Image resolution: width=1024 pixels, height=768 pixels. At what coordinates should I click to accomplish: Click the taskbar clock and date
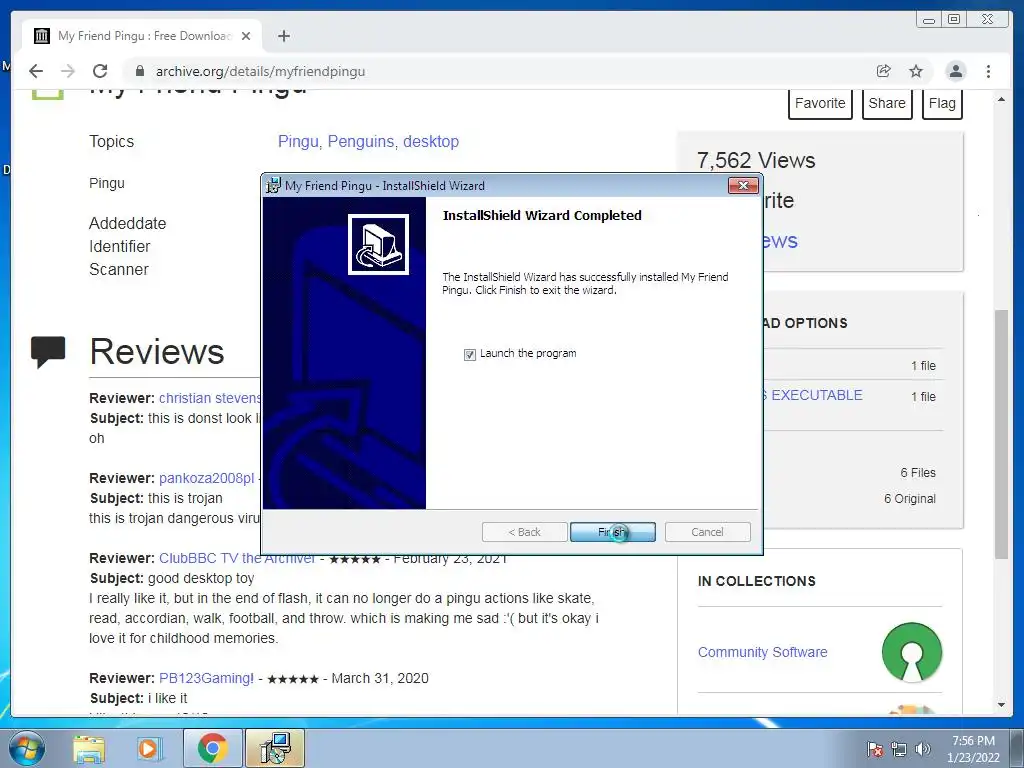pos(973,749)
